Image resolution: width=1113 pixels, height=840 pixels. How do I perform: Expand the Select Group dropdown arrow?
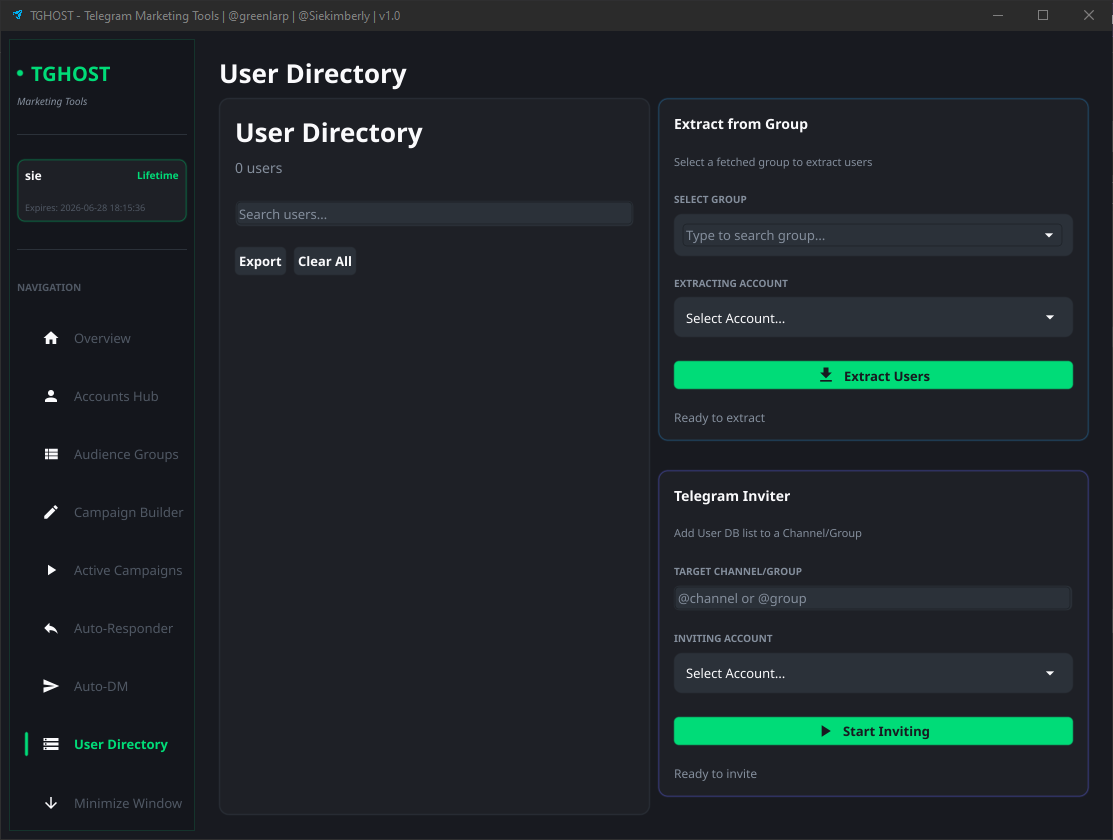tap(1048, 235)
